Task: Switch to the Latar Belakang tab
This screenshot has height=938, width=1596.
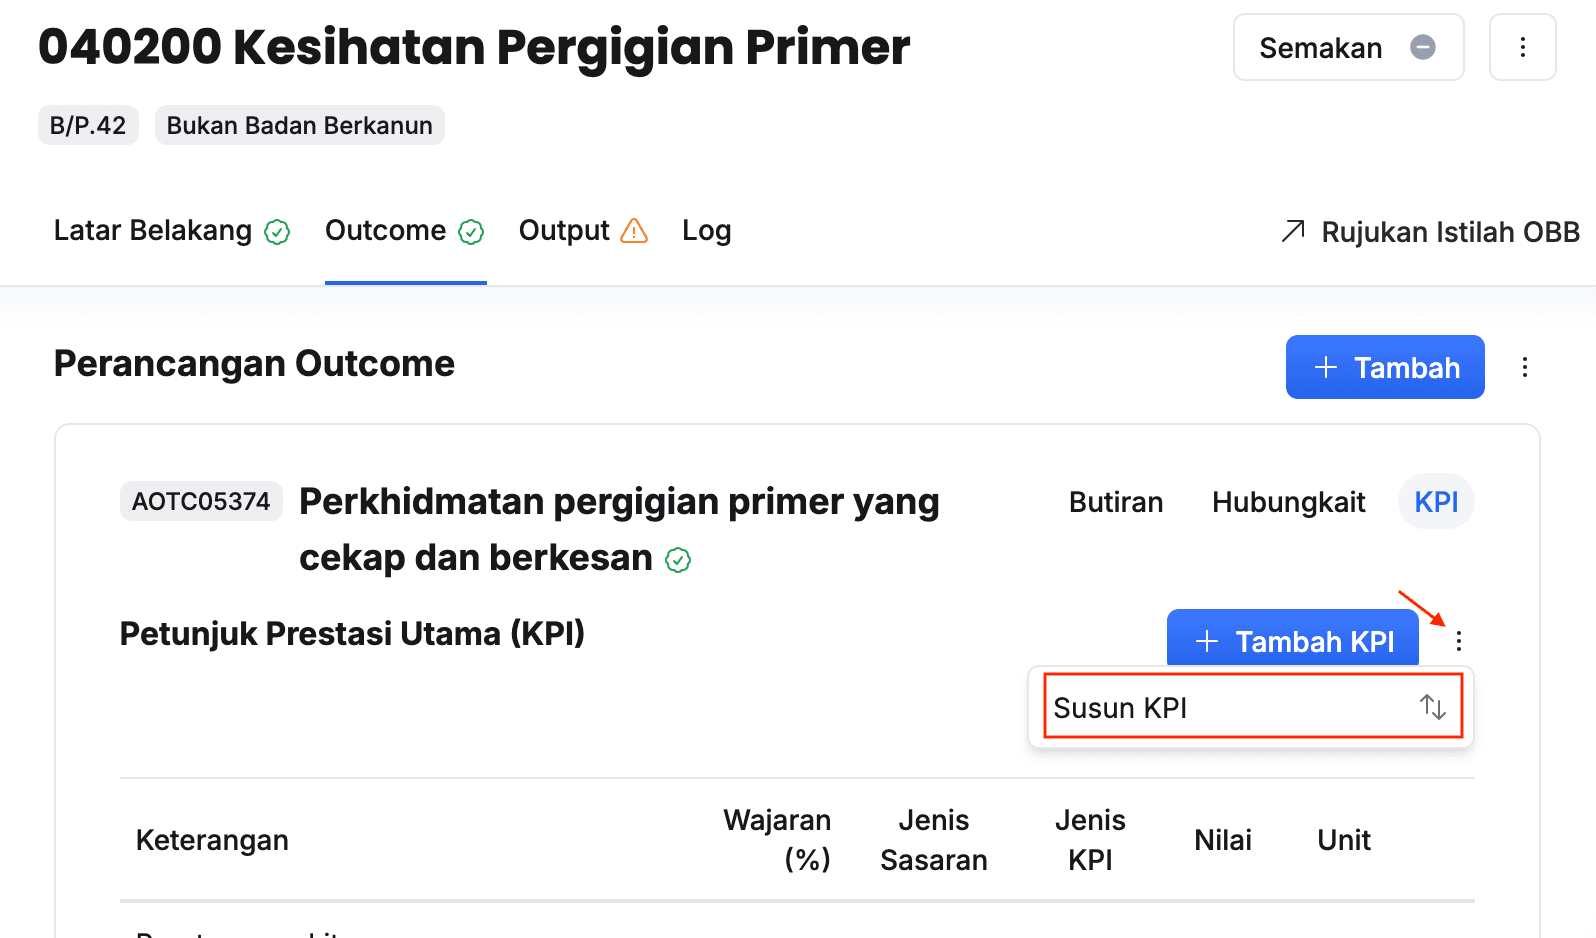Action: click(153, 231)
